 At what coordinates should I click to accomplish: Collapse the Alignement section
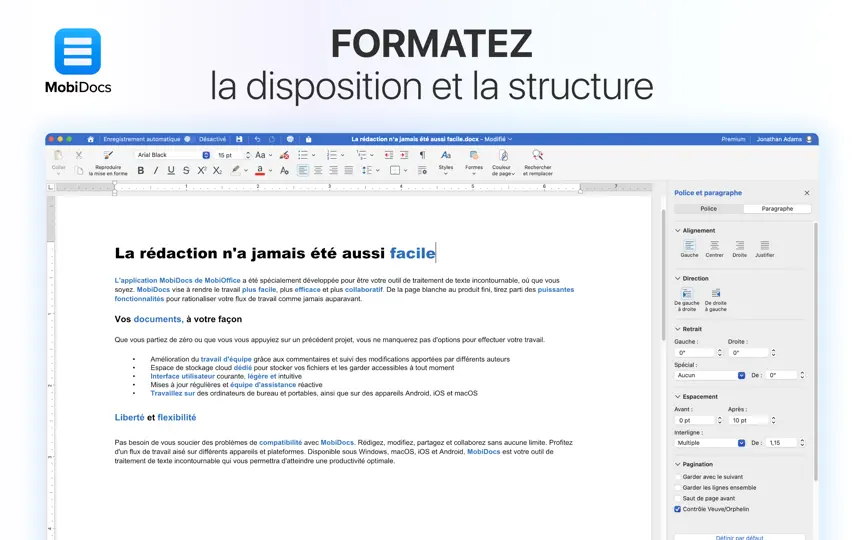coord(678,231)
